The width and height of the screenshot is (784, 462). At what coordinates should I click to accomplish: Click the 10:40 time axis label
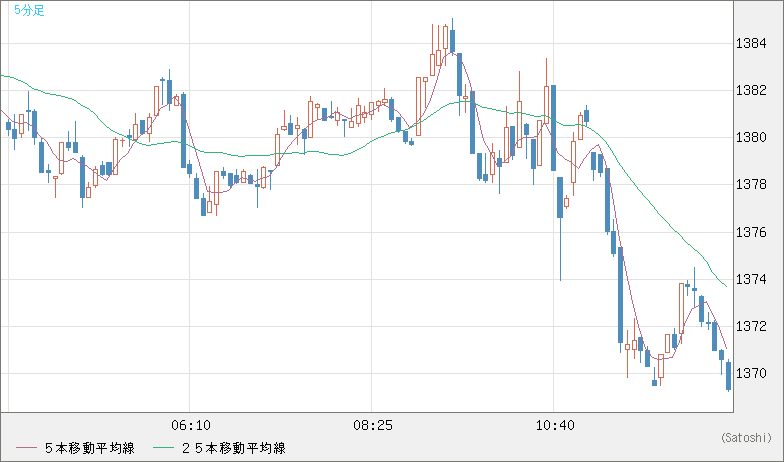tap(555, 426)
